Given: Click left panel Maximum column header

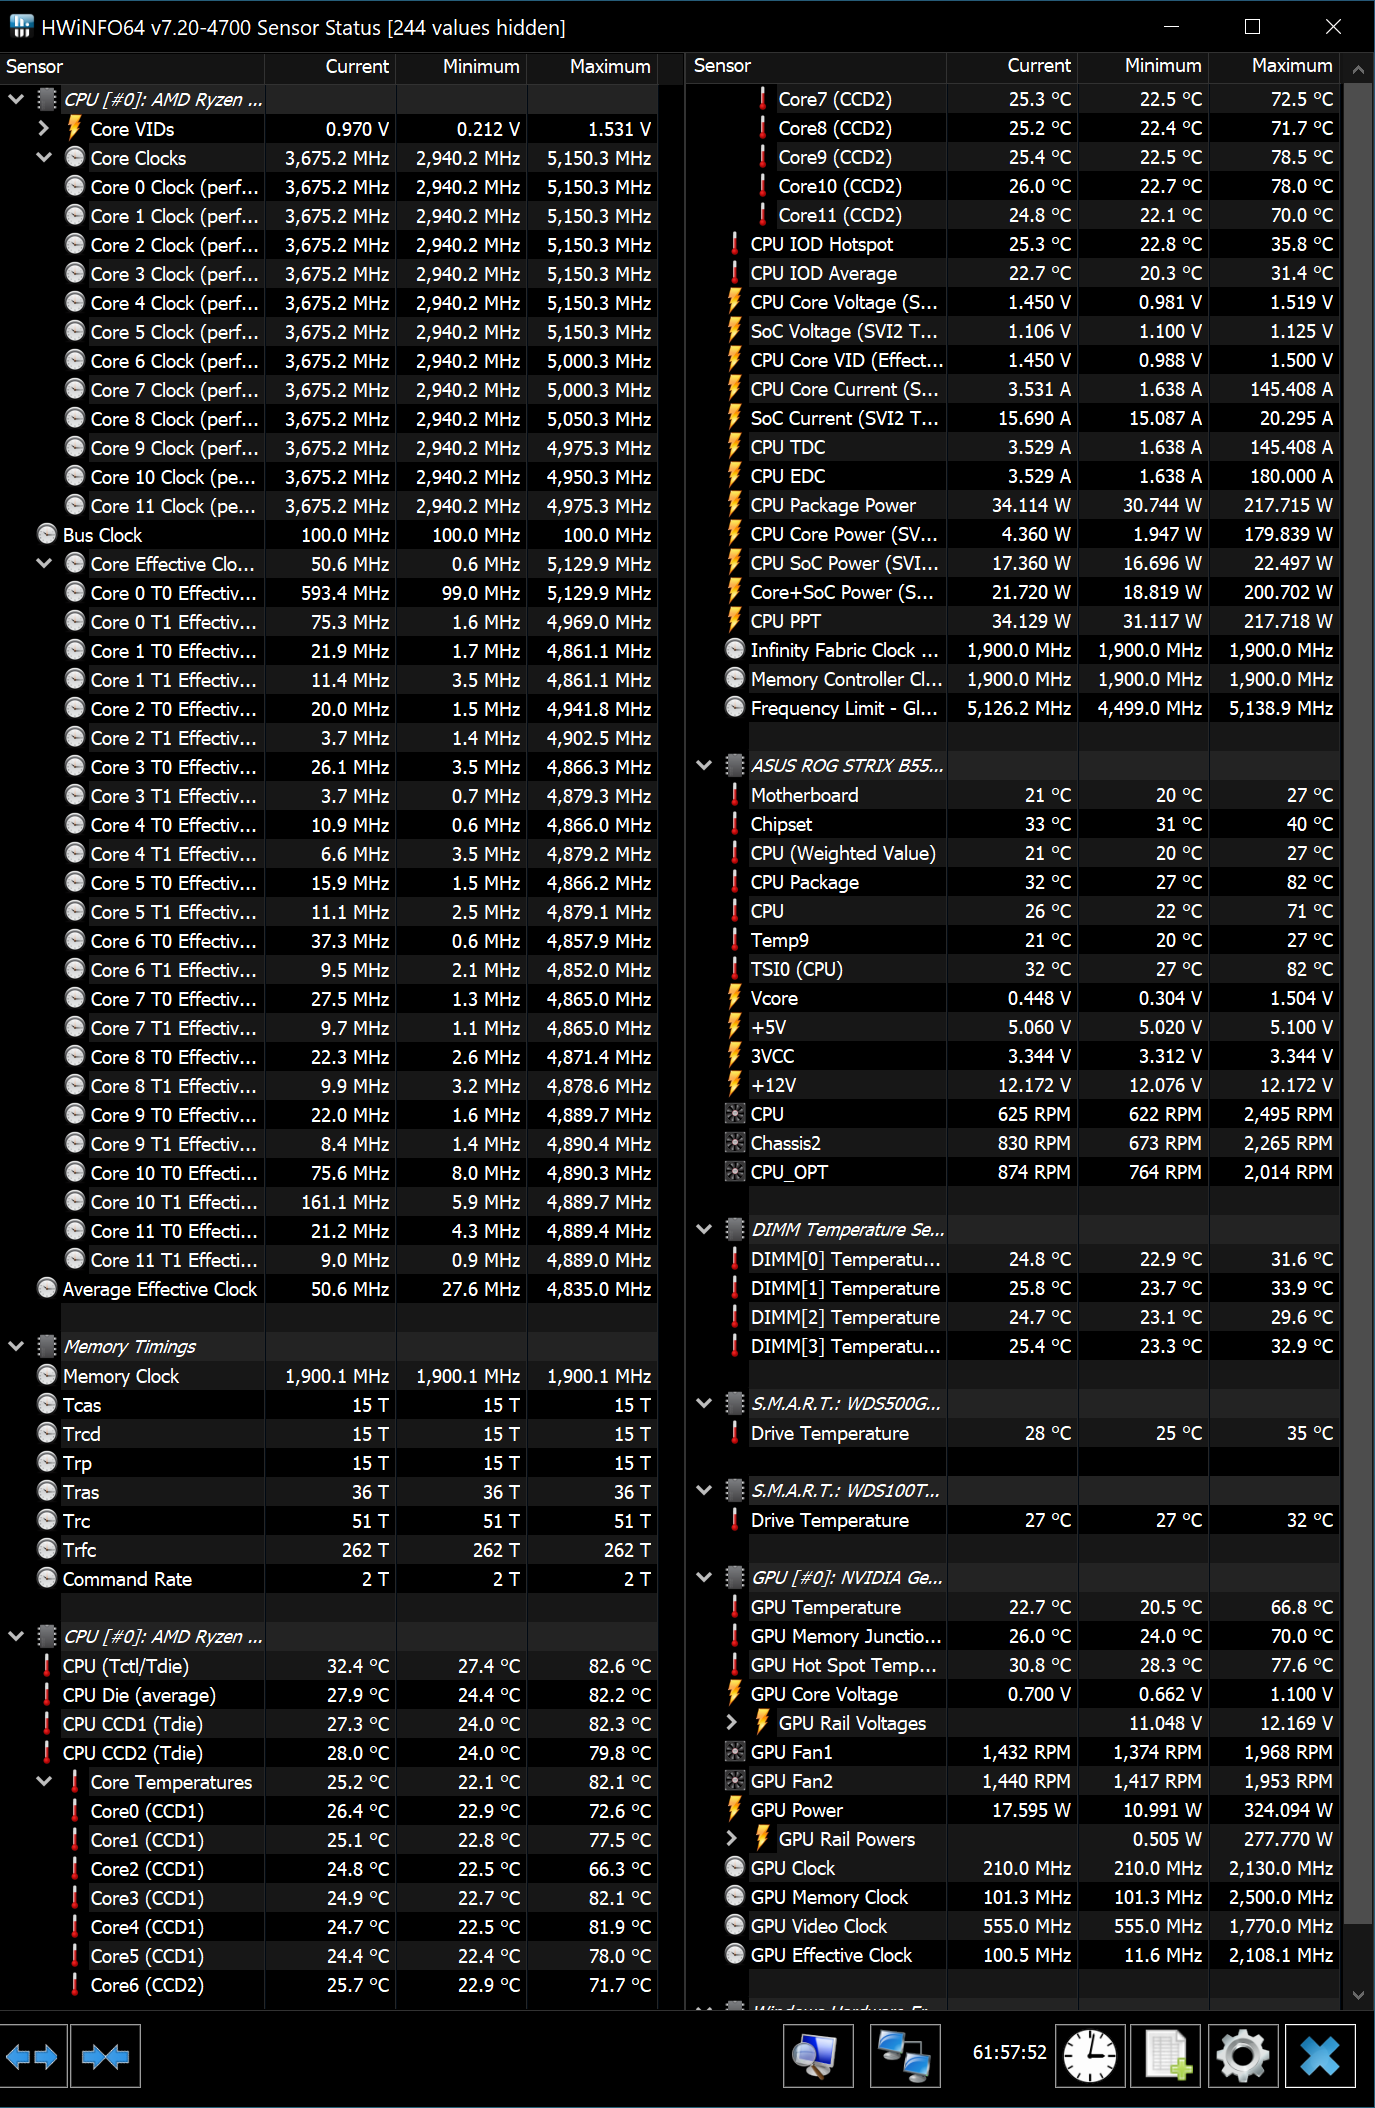Looking at the screenshot, I should [x=592, y=66].
